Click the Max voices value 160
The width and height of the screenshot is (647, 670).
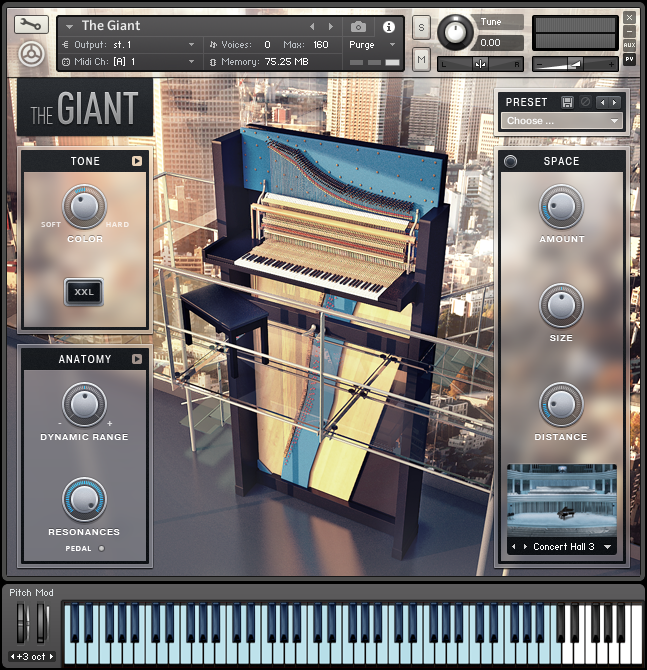(x=321, y=44)
